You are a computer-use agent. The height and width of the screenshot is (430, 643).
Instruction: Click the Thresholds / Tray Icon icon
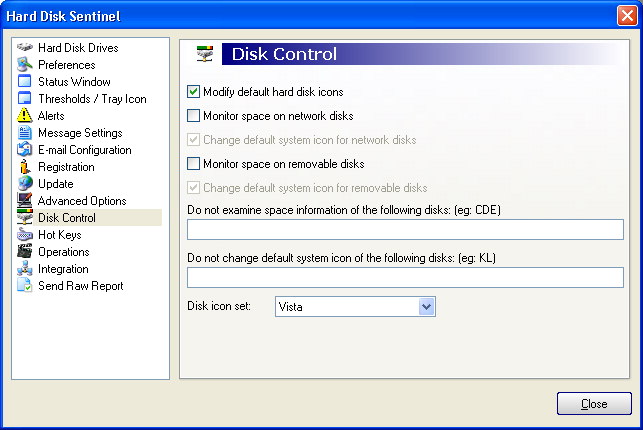[x=25, y=99]
